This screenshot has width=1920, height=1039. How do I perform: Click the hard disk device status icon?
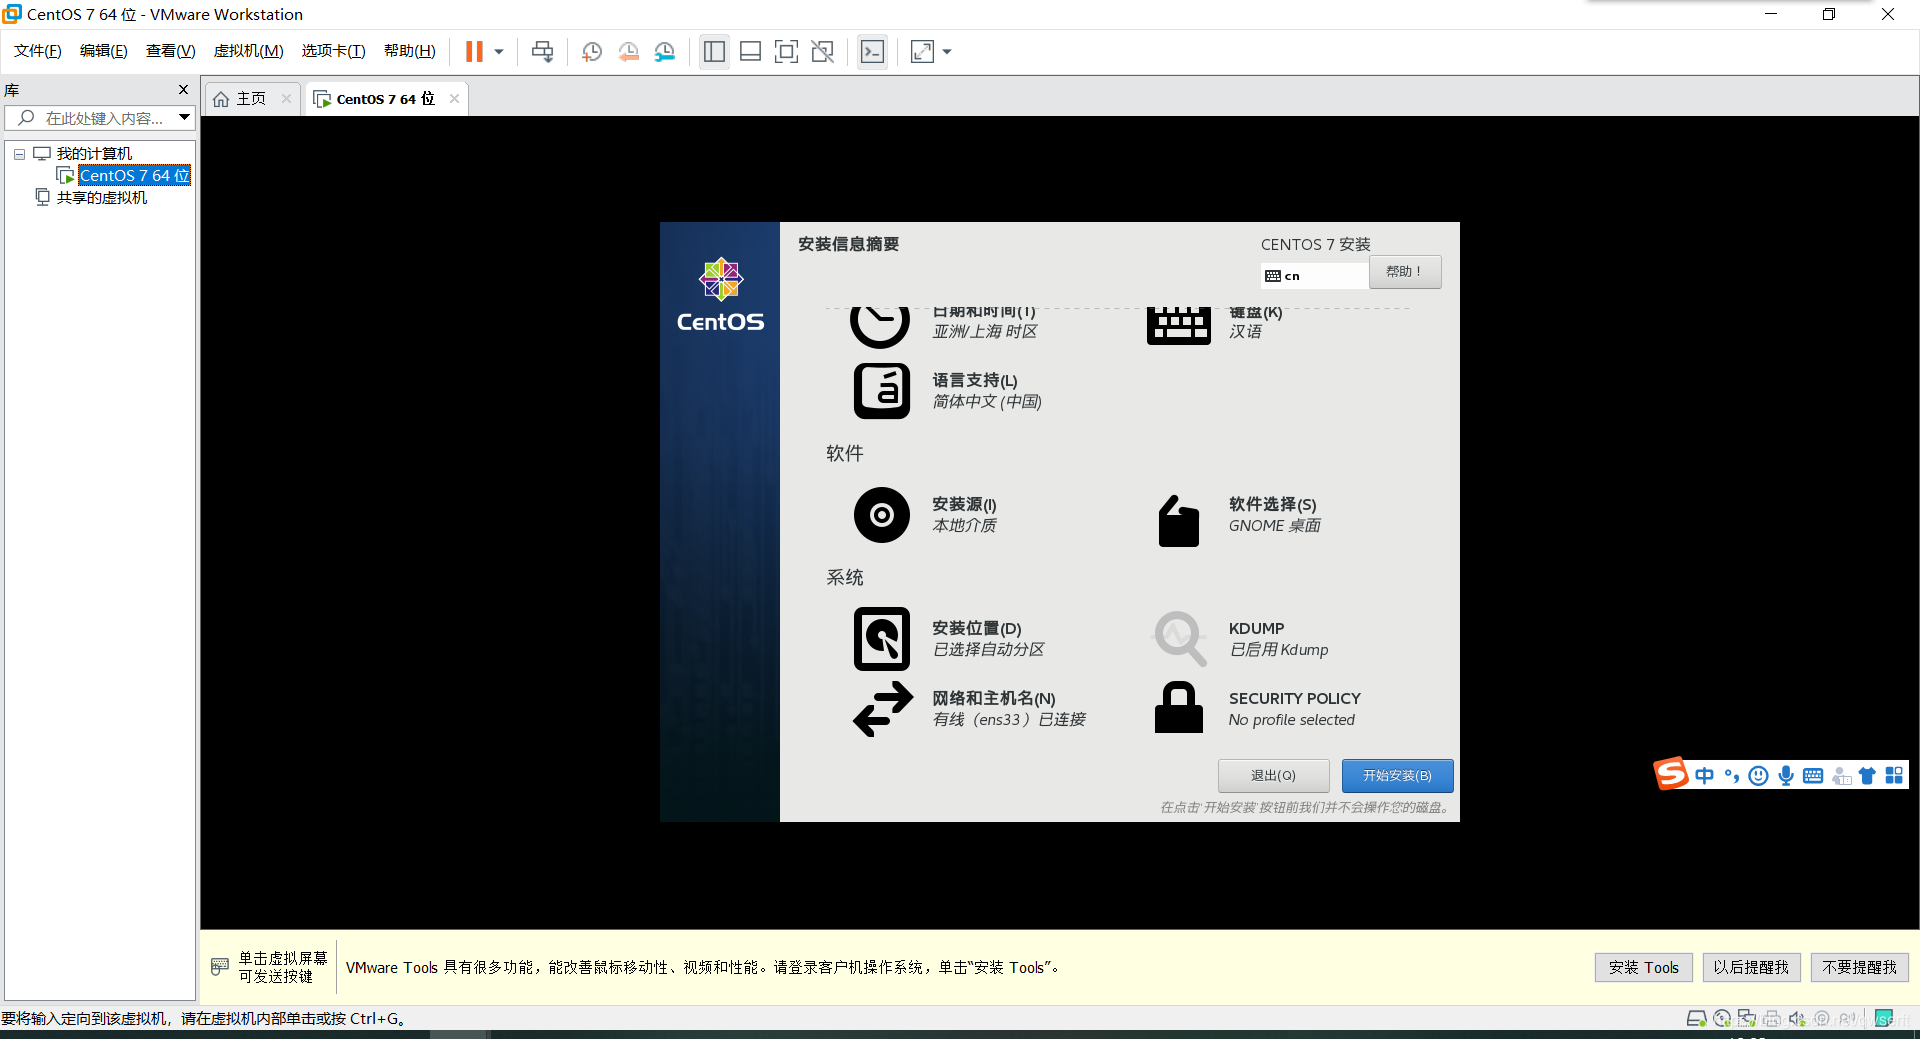(1697, 1019)
